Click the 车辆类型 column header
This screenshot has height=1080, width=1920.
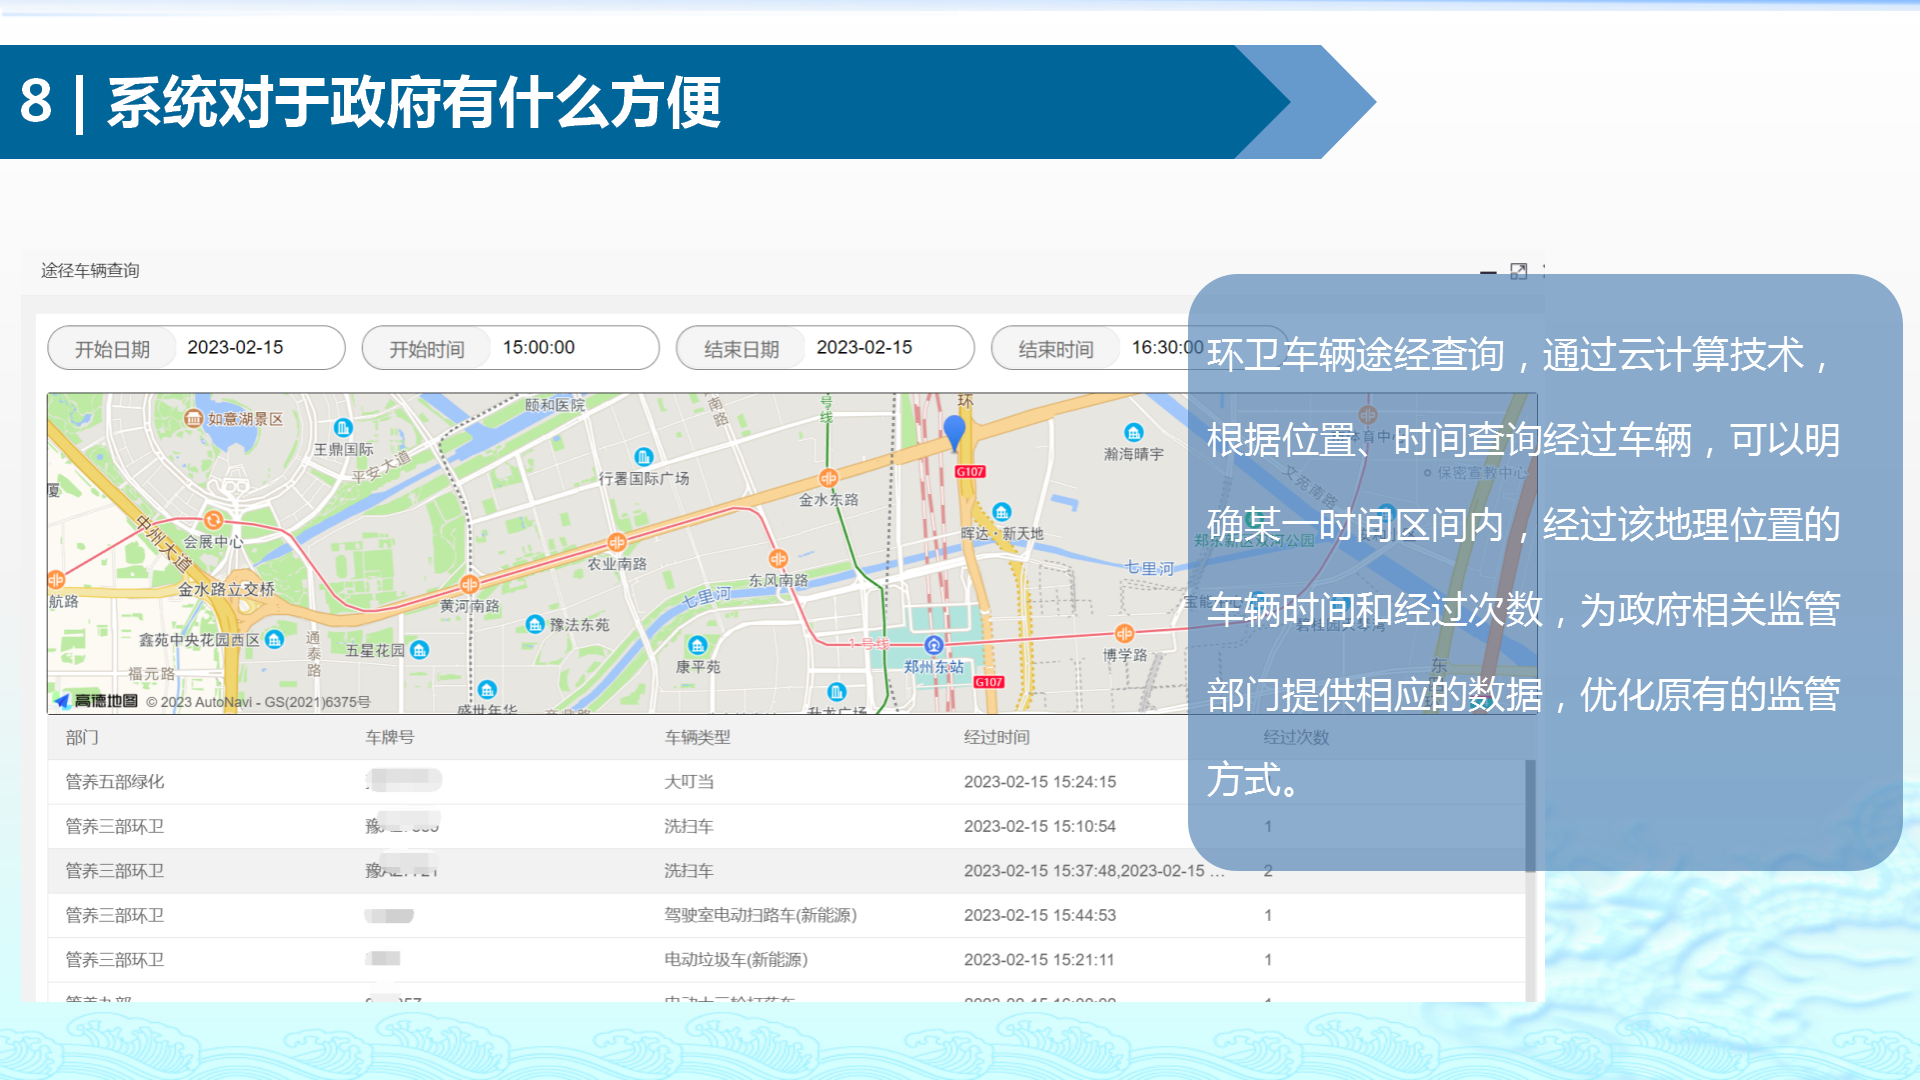coord(697,737)
